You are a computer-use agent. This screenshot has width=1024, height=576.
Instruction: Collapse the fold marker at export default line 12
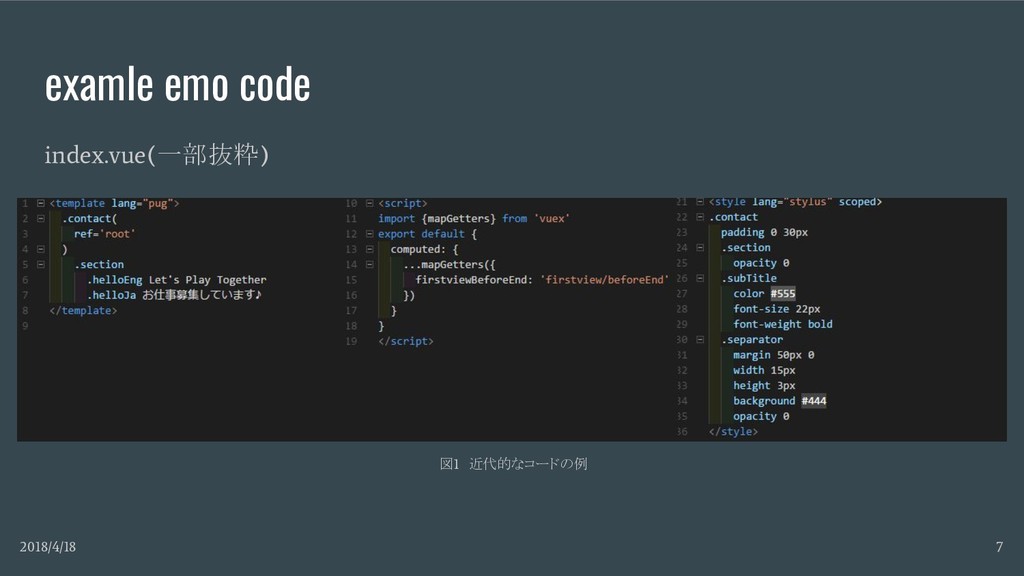click(370, 234)
